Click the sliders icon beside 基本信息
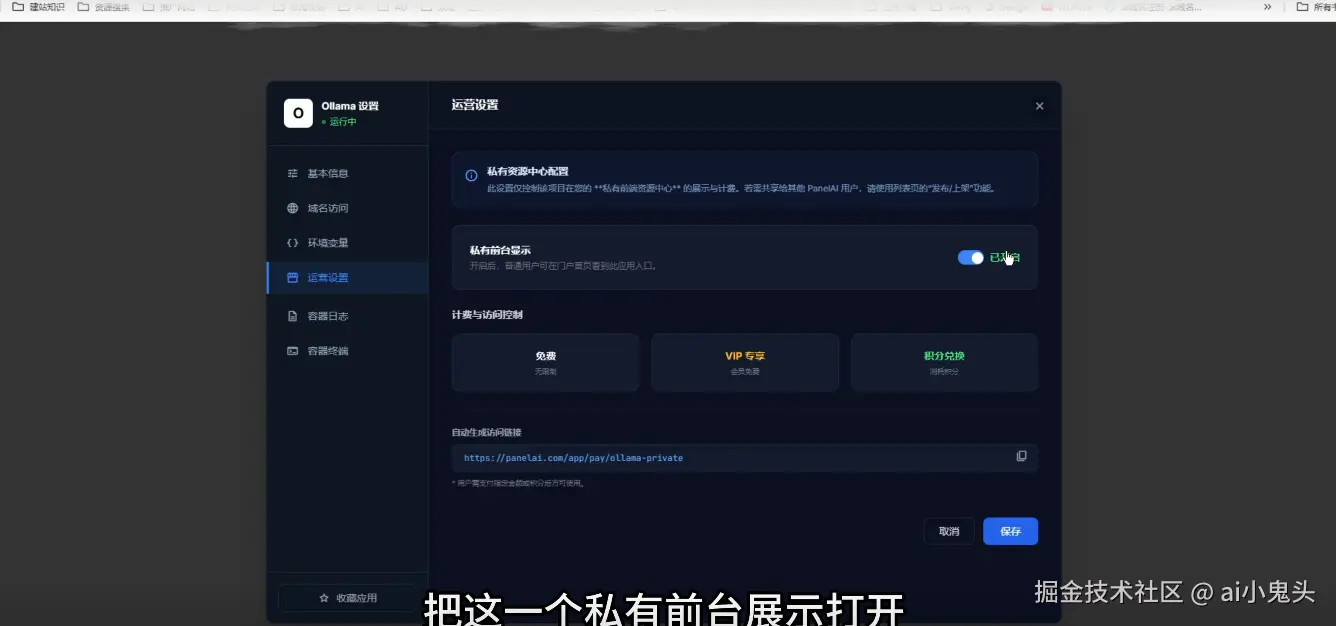This screenshot has width=1336, height=626. coord(293,174)
